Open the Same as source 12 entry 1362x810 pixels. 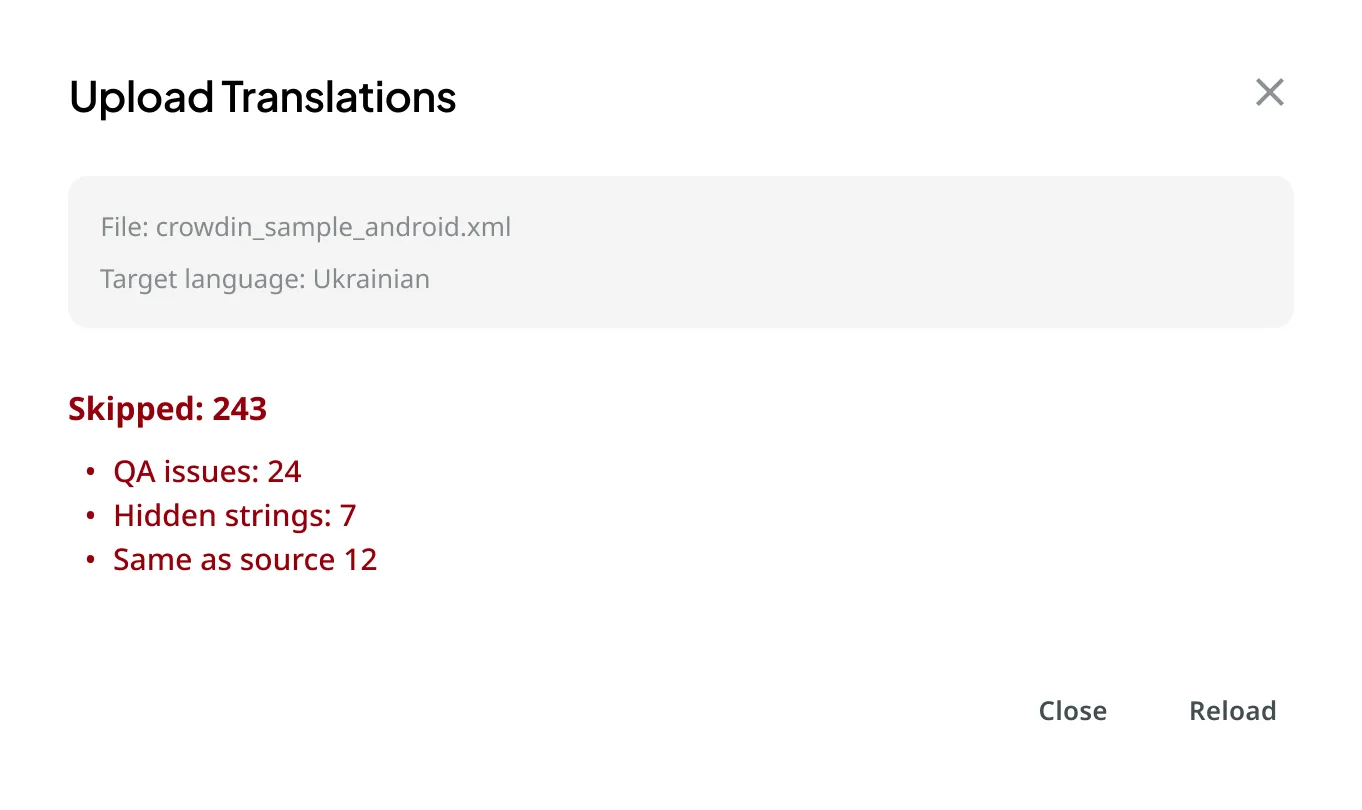[245, 559]
